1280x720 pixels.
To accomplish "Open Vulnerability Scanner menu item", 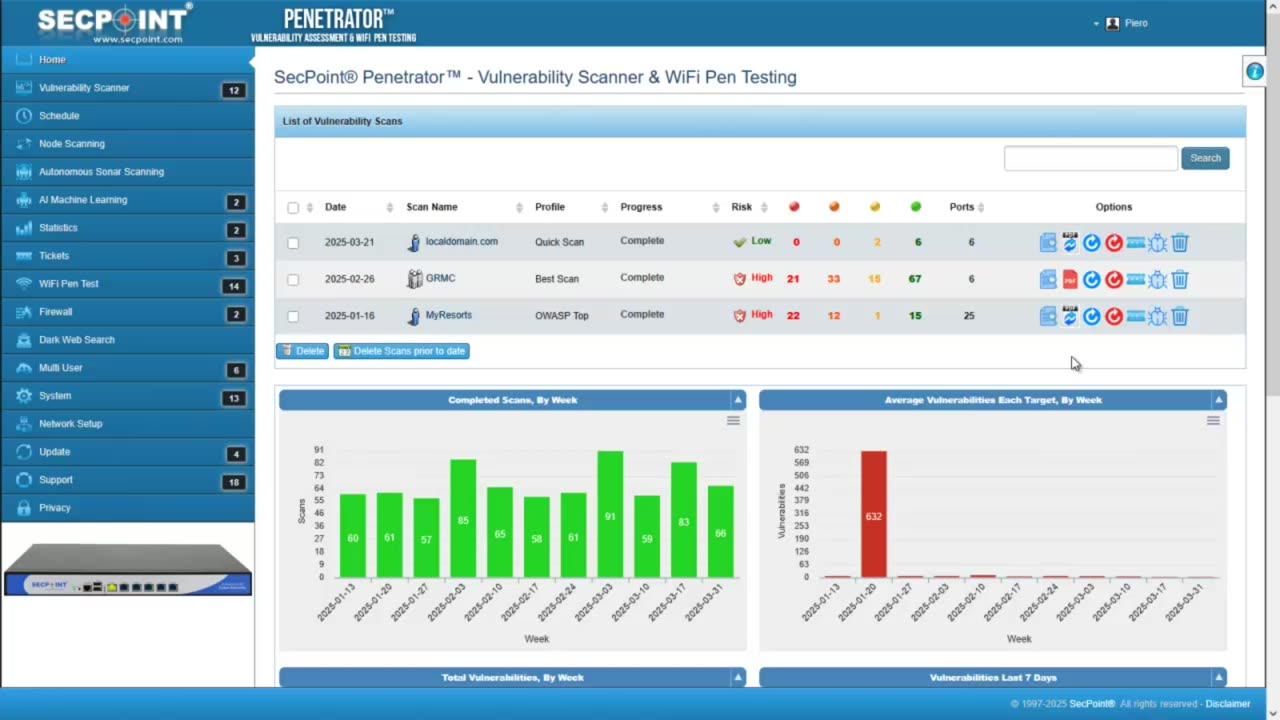I will [127, 88].
